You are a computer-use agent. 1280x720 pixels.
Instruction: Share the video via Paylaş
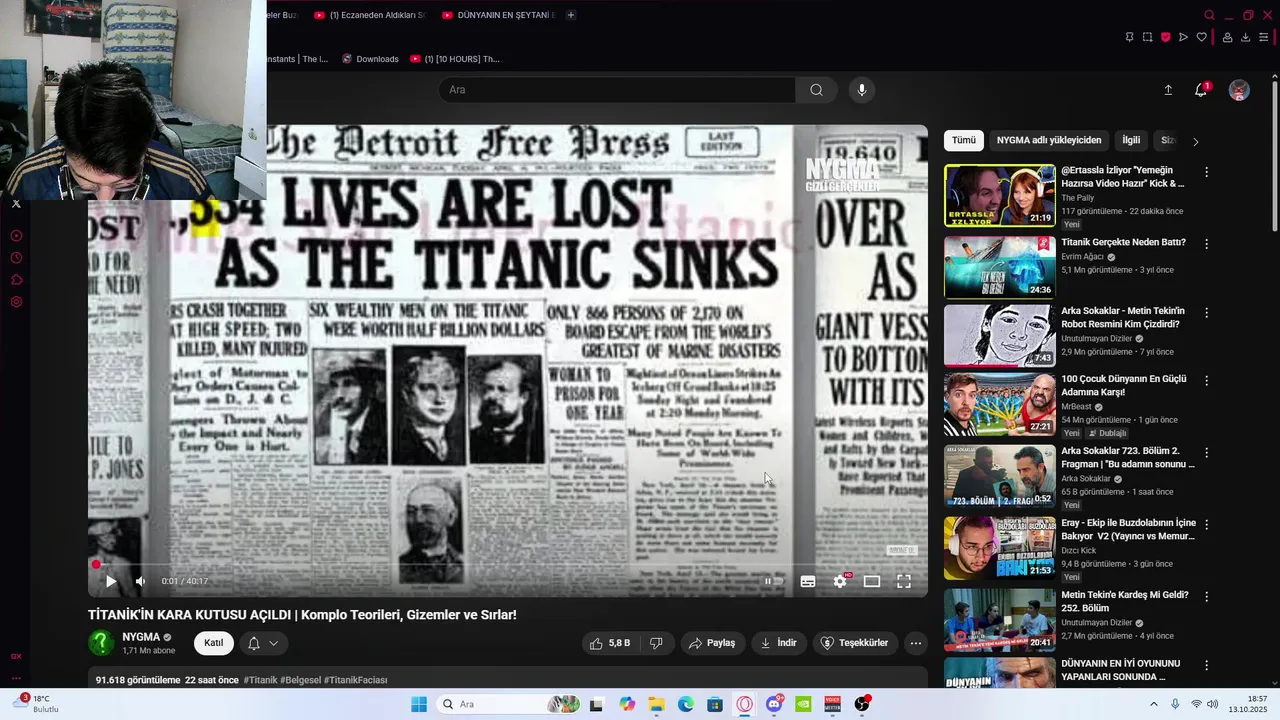pyautogui.click(x=712, y=643)
